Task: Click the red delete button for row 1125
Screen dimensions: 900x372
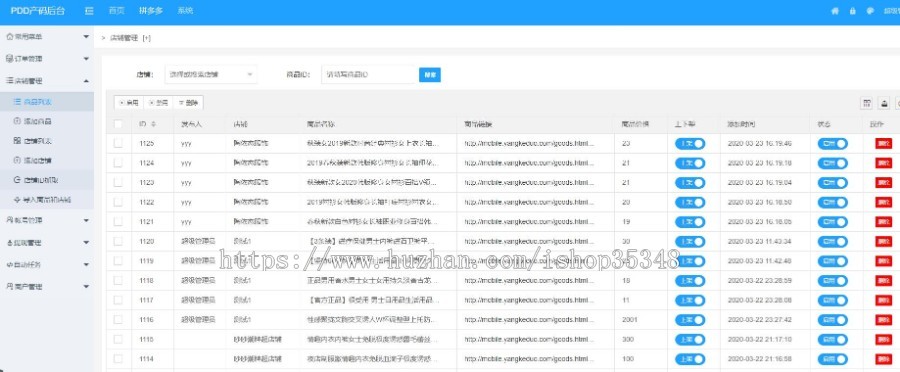Action: click(x=883, y=144)
